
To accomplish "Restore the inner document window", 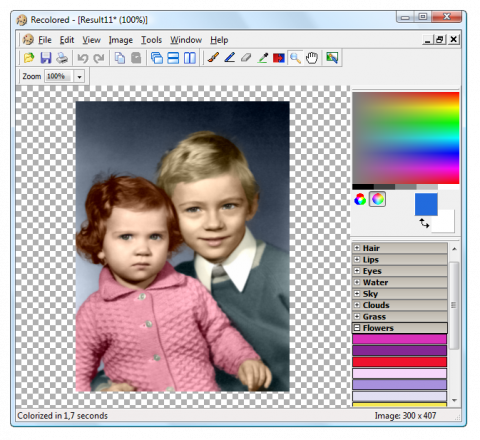I will [x=440, y=40].
